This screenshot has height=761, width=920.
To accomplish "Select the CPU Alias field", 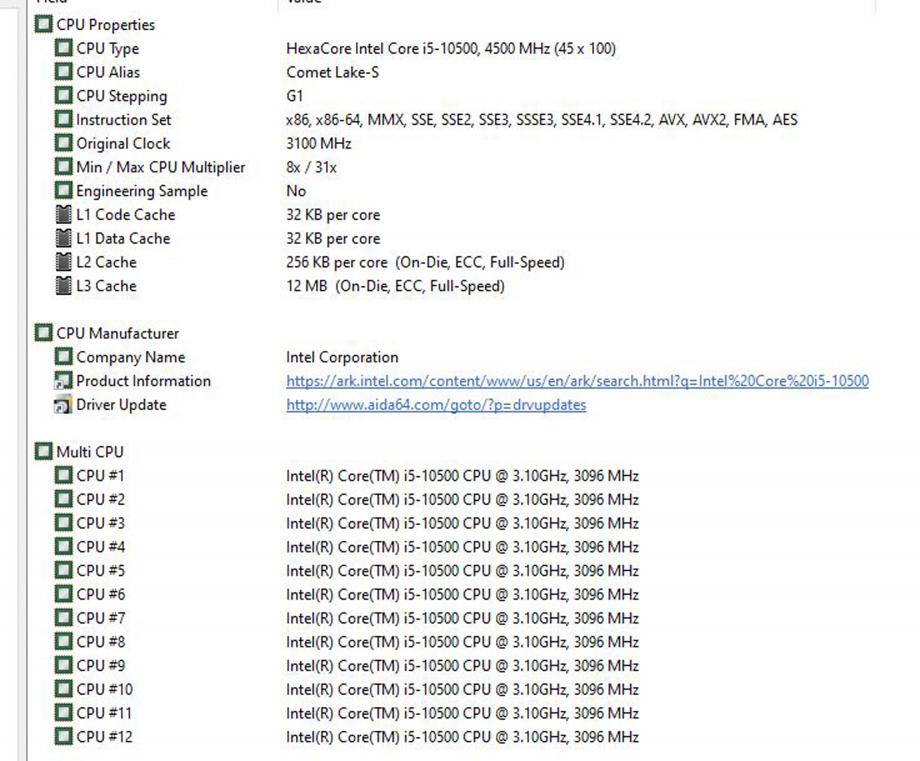I will (108, 72).
